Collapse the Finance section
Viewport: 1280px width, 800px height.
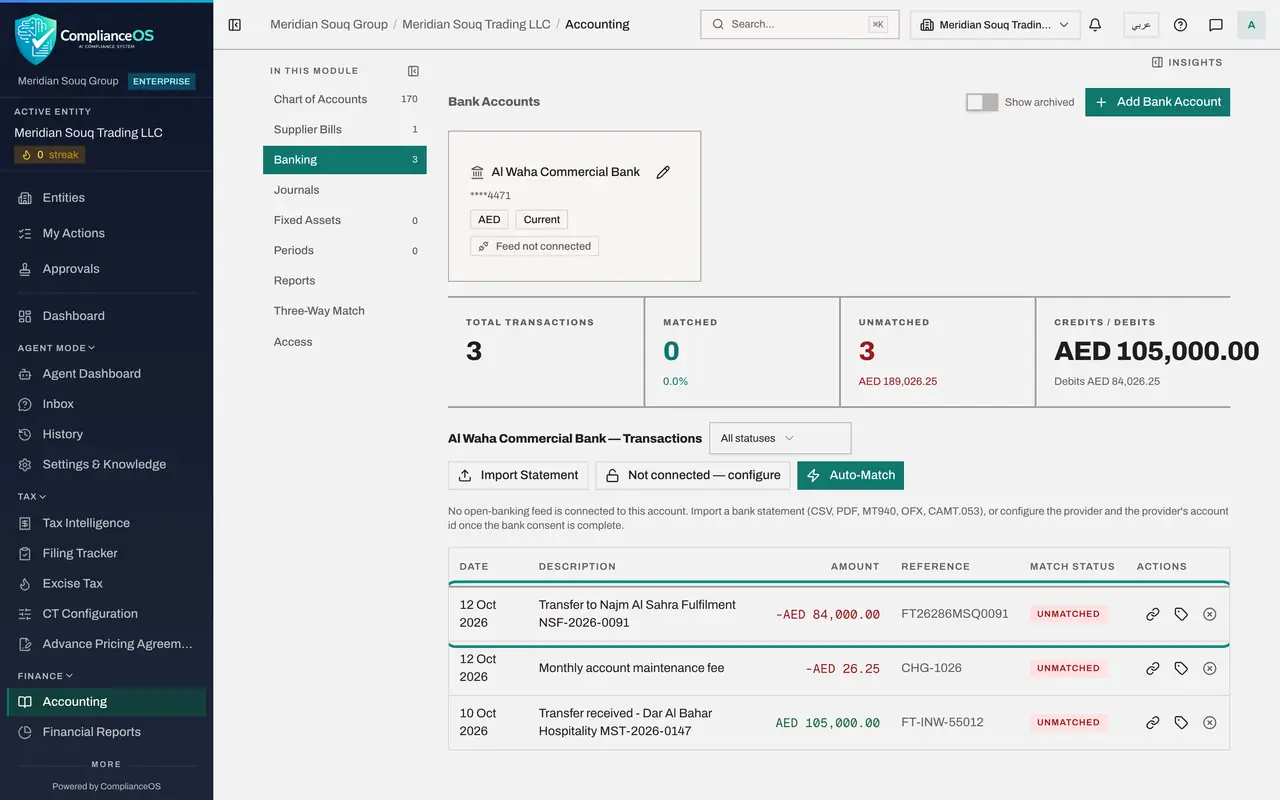click(45, 676)
